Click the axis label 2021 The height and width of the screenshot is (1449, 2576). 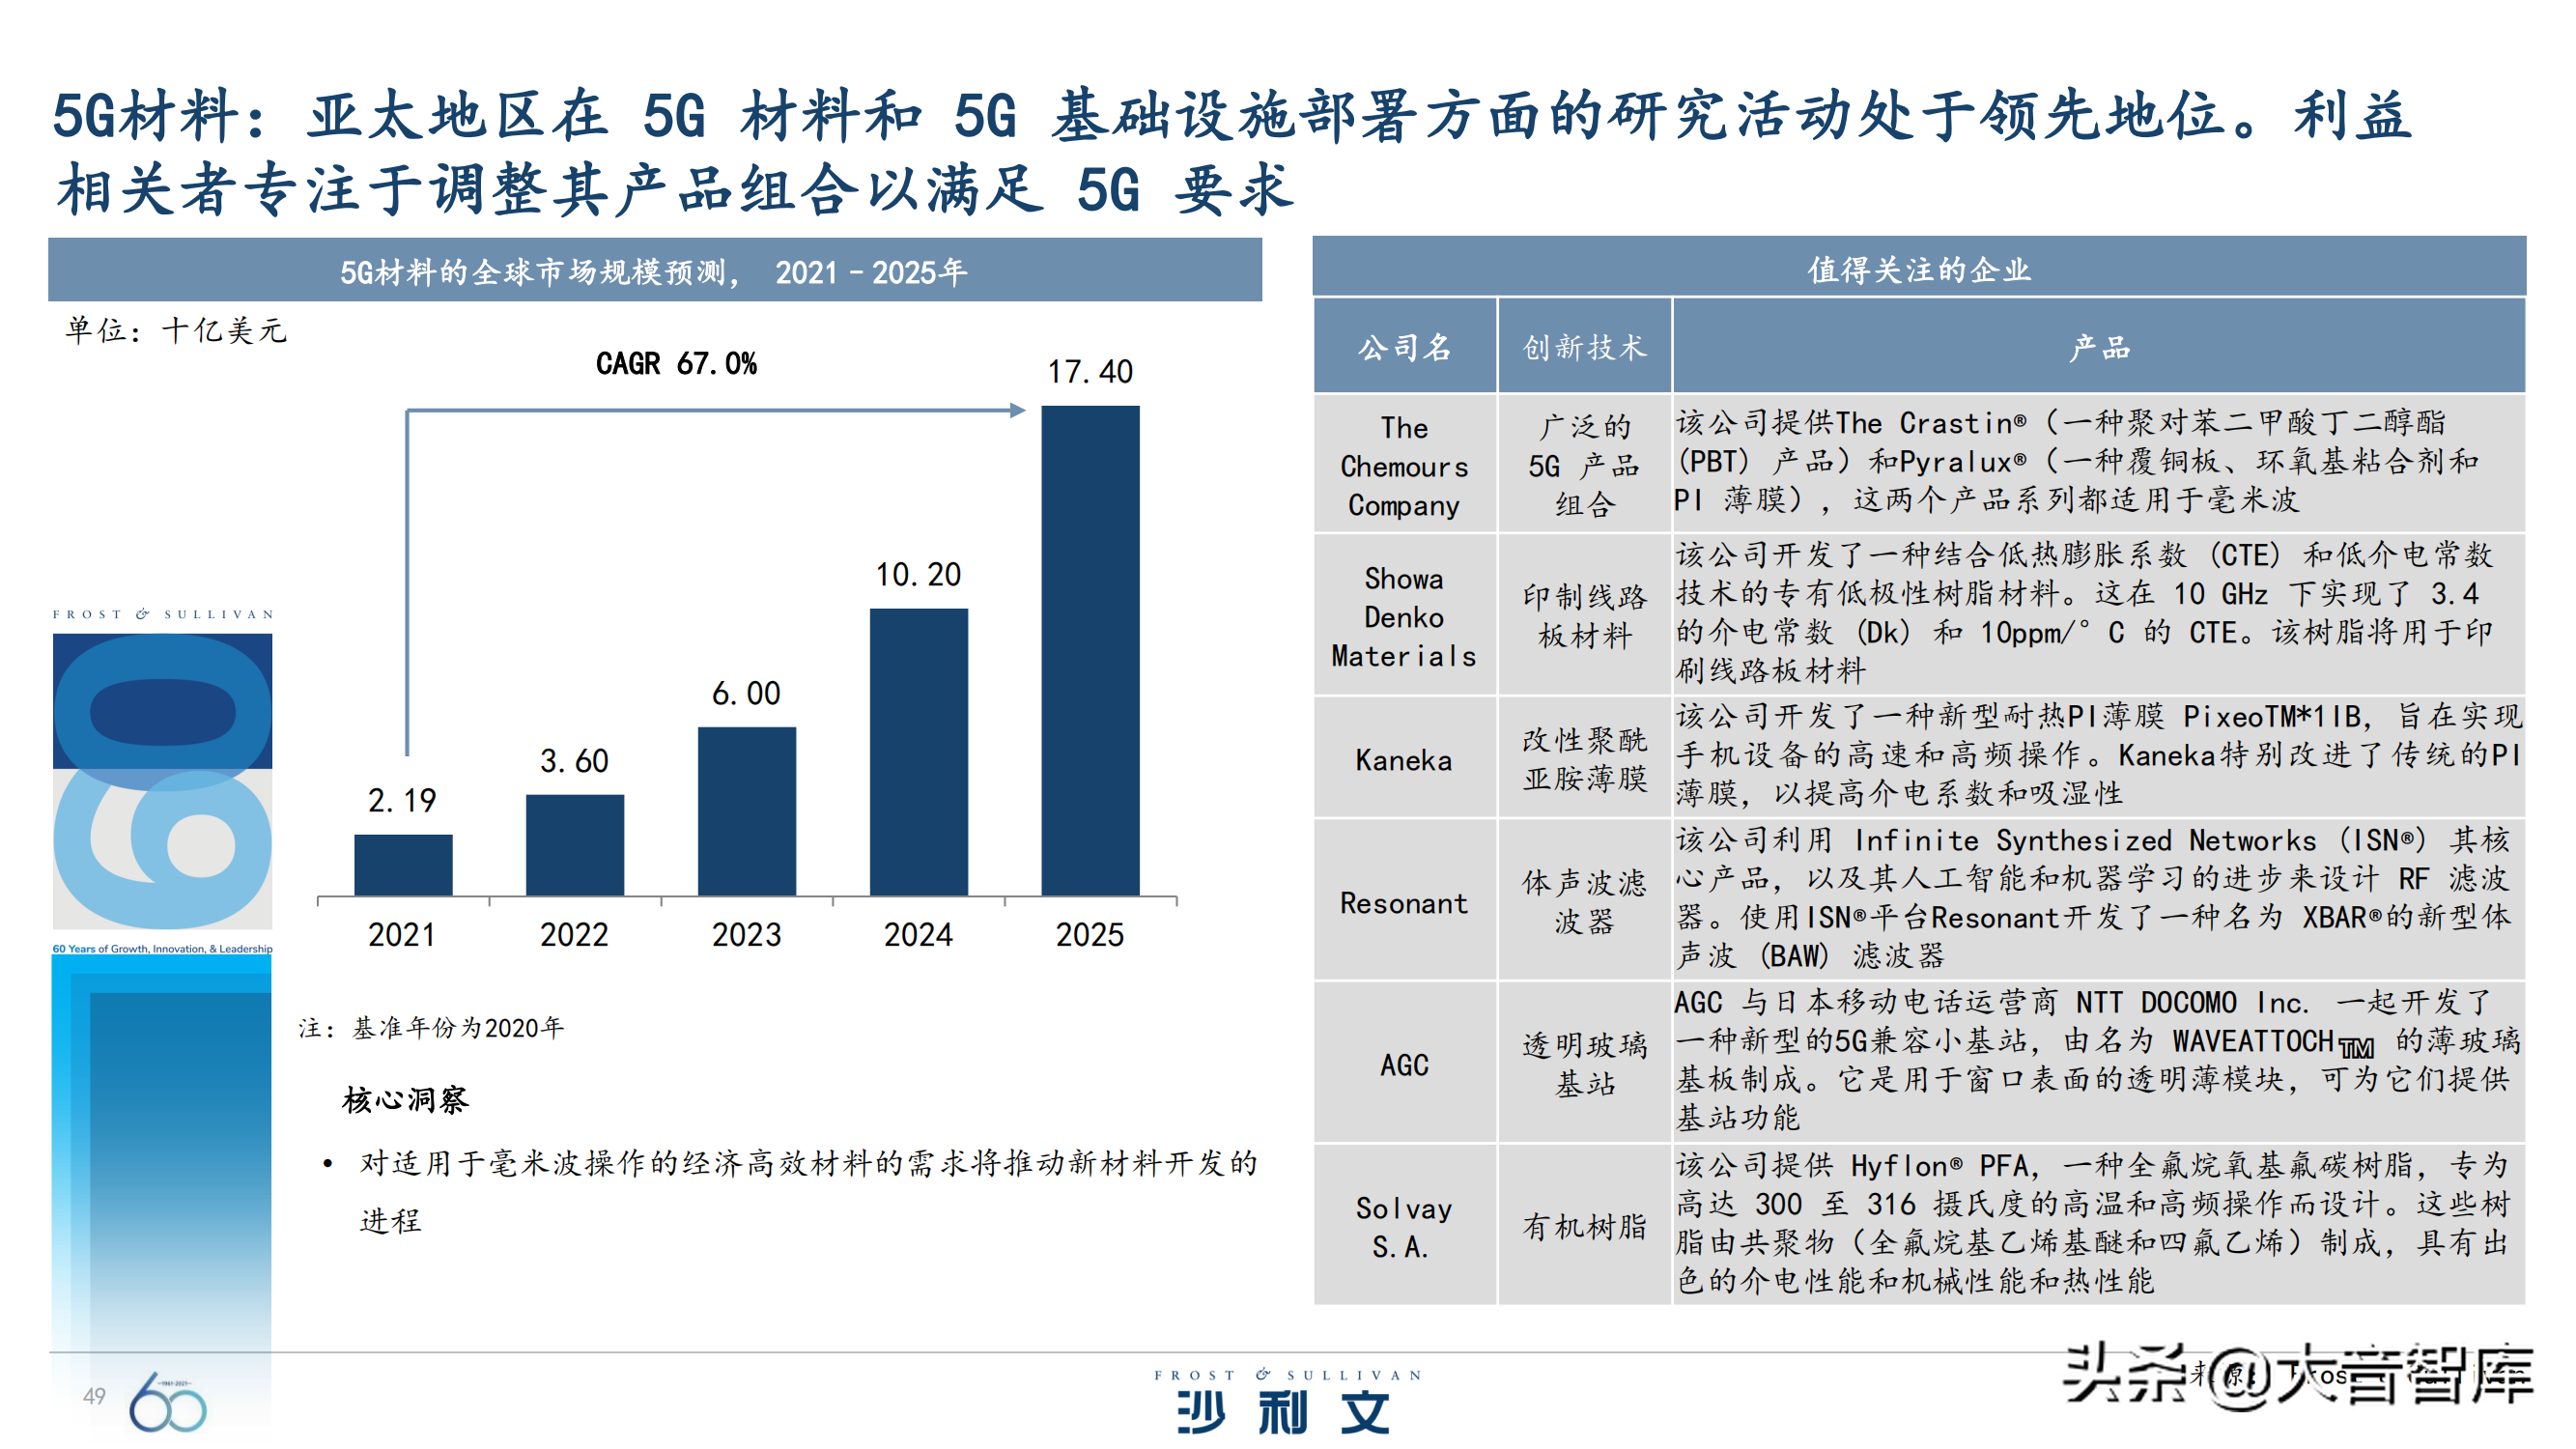[x=402, y=935]
